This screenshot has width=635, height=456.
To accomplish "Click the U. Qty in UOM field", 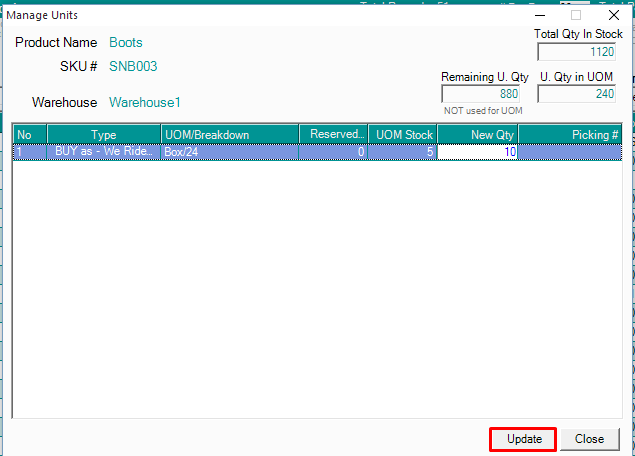I will (x=576, y=94).
